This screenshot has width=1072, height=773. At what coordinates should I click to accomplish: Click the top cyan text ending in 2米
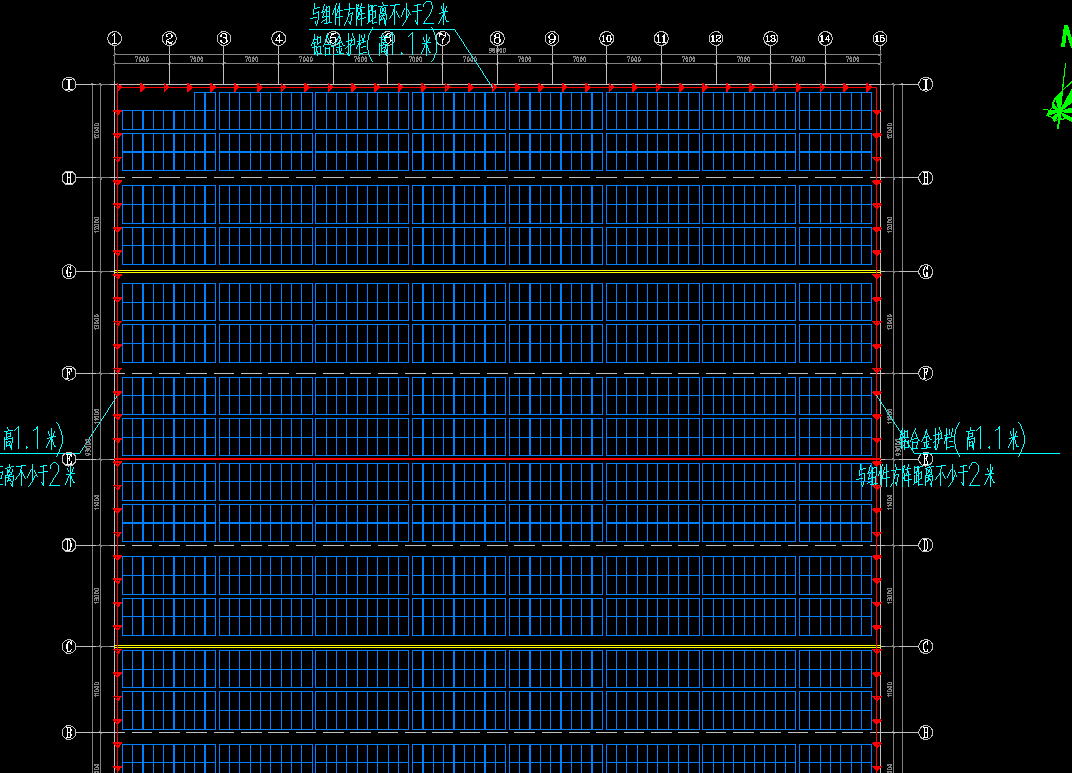(381, 14)
